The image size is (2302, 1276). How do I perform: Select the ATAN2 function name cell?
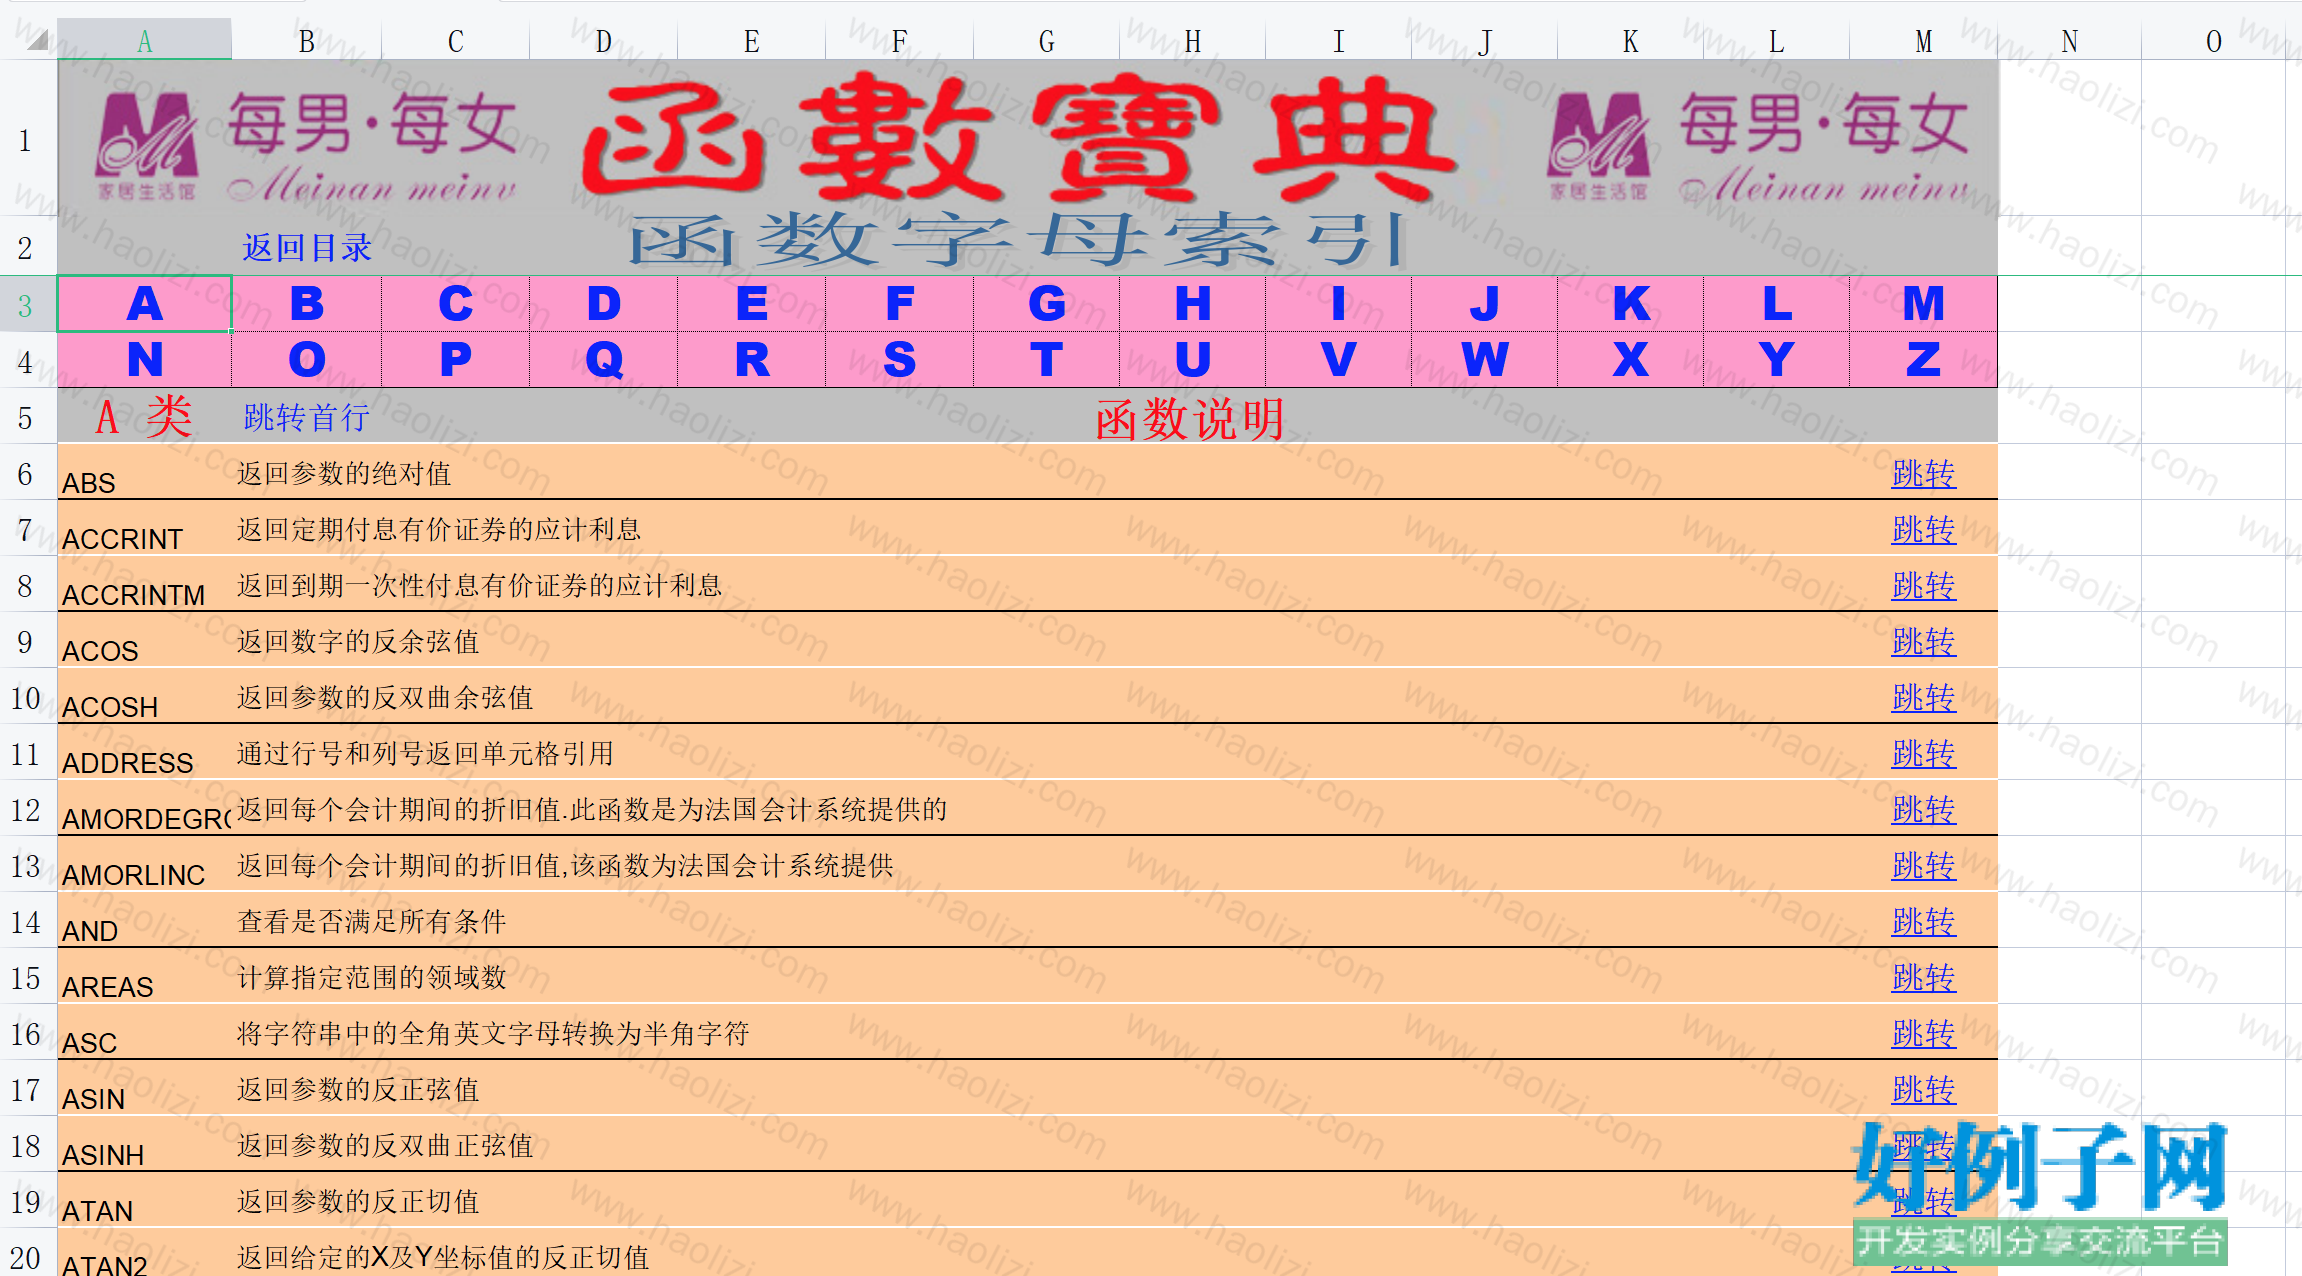pyautogui.click(x=145, y=1253)
